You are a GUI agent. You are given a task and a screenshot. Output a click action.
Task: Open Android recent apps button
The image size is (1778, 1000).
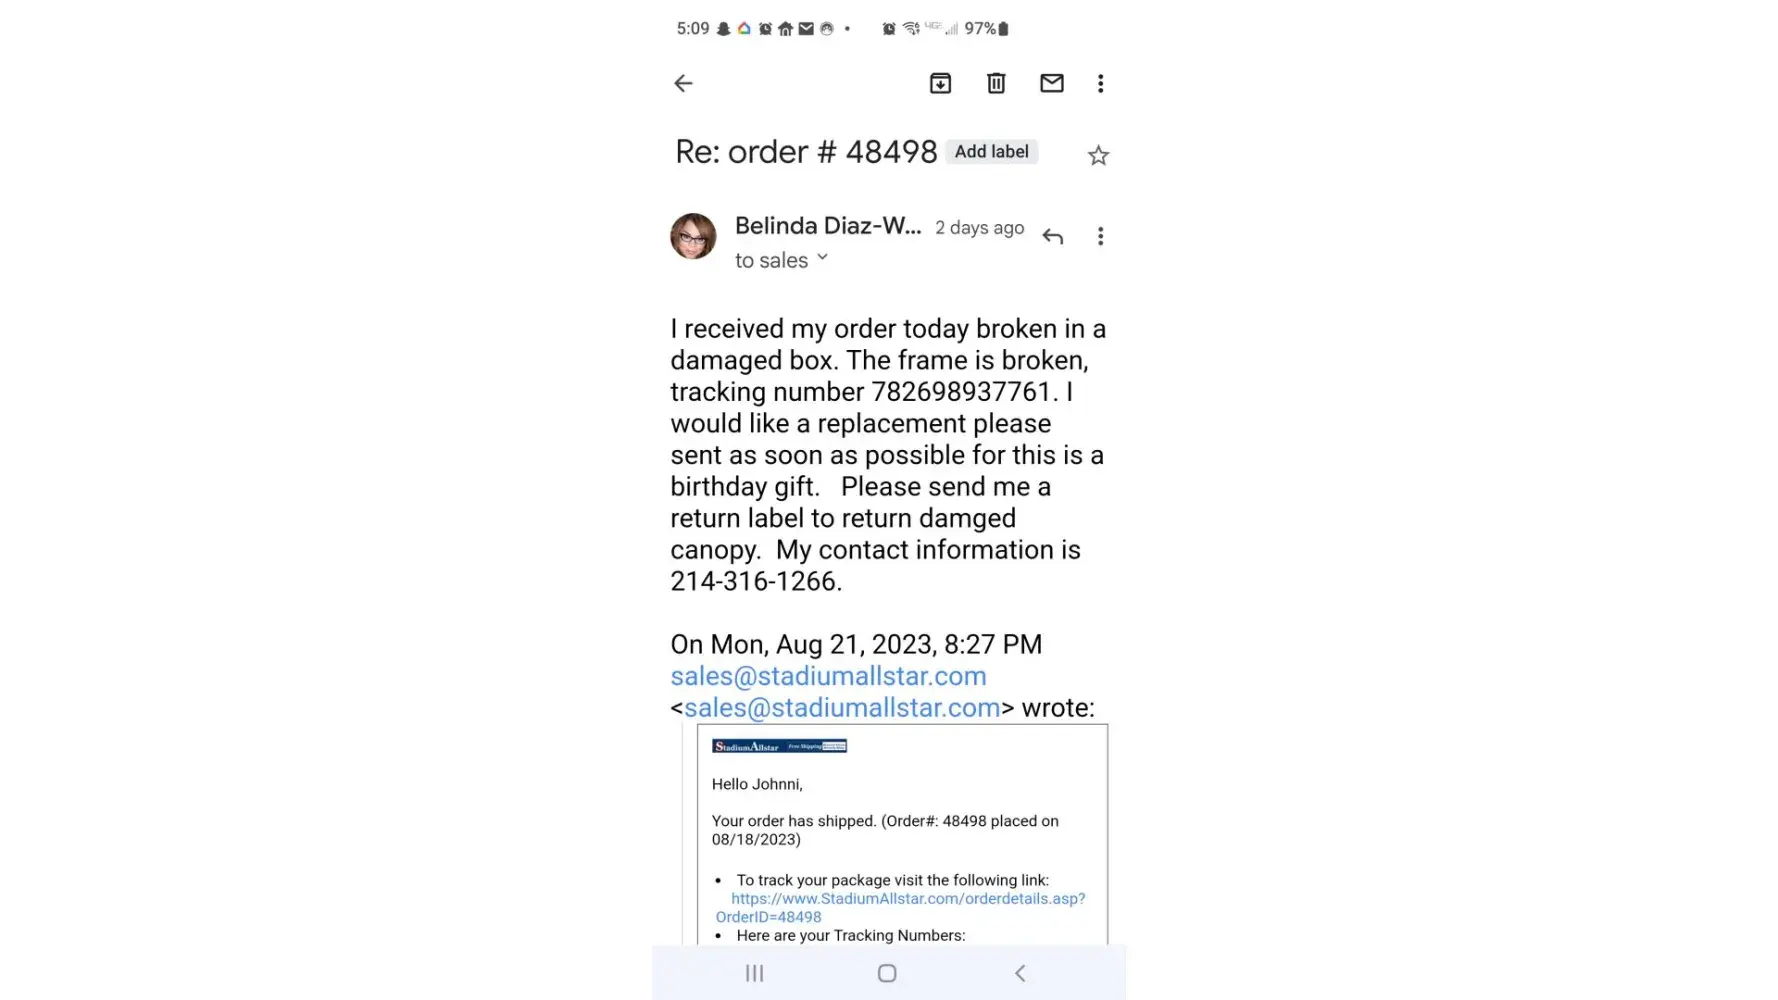point(755,973)
